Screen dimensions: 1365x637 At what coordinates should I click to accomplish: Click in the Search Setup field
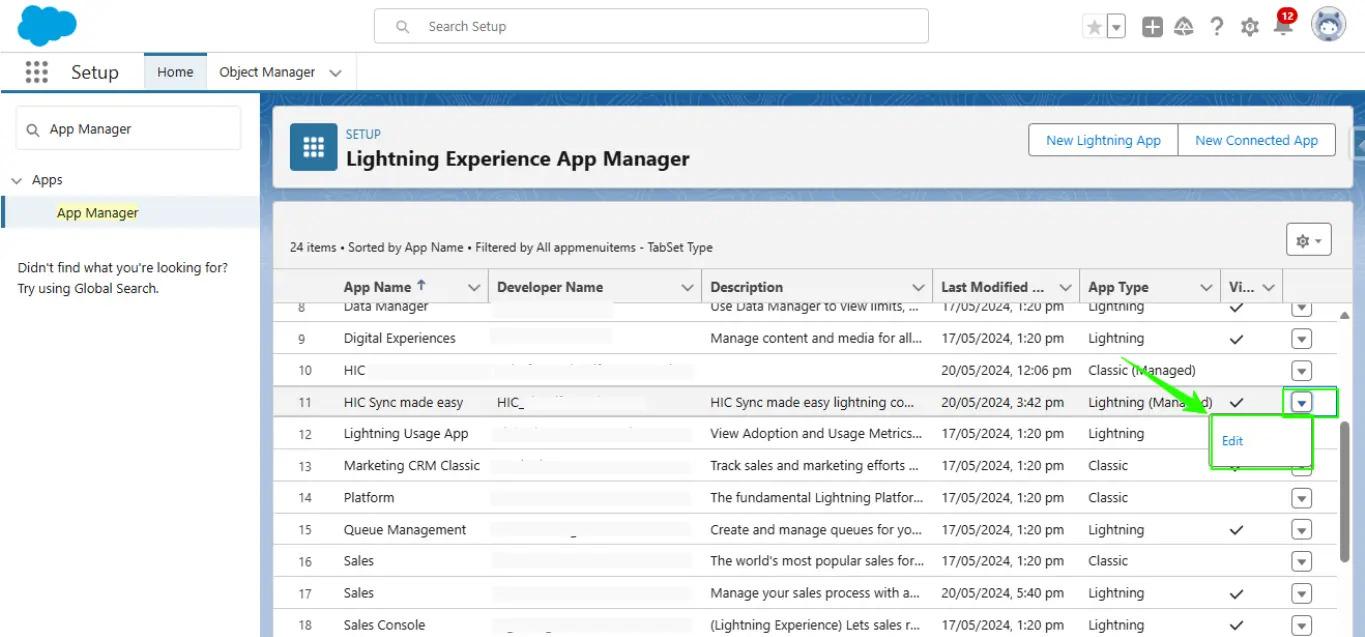tap(660, 27)
